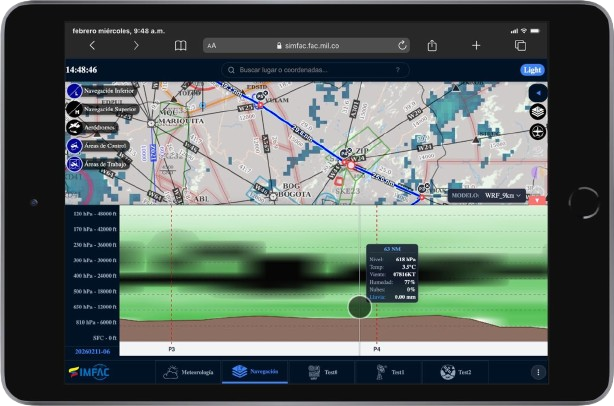This screenshot has width=614, height=406.
Task: Open the Meteorología tab
Action: coord(185,372)
